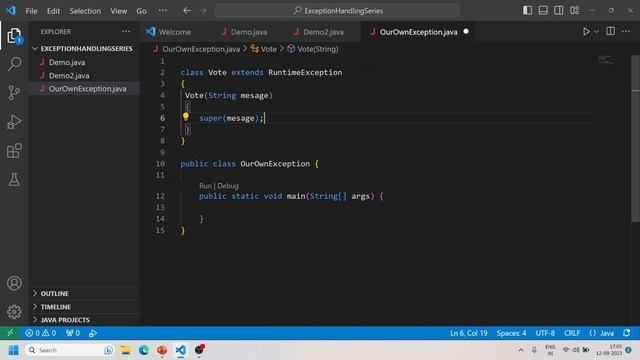Screen dimensions: 640x360
Task: Click the Windows taskbar Search box
Action: [69, 350]
